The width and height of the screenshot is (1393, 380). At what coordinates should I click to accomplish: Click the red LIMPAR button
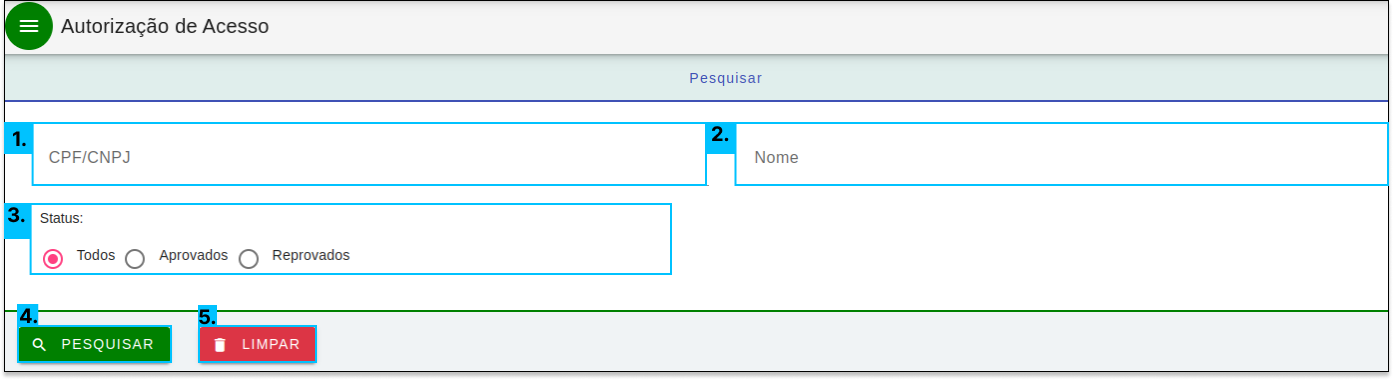click(257, 344)
